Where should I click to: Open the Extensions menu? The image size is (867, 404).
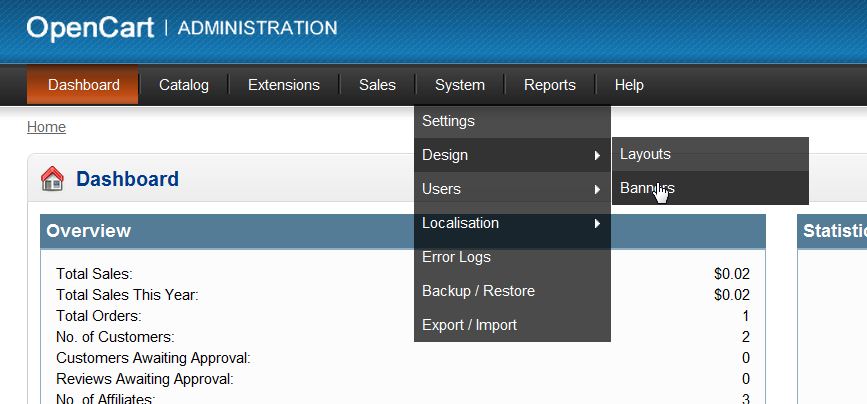coord(284,85)
